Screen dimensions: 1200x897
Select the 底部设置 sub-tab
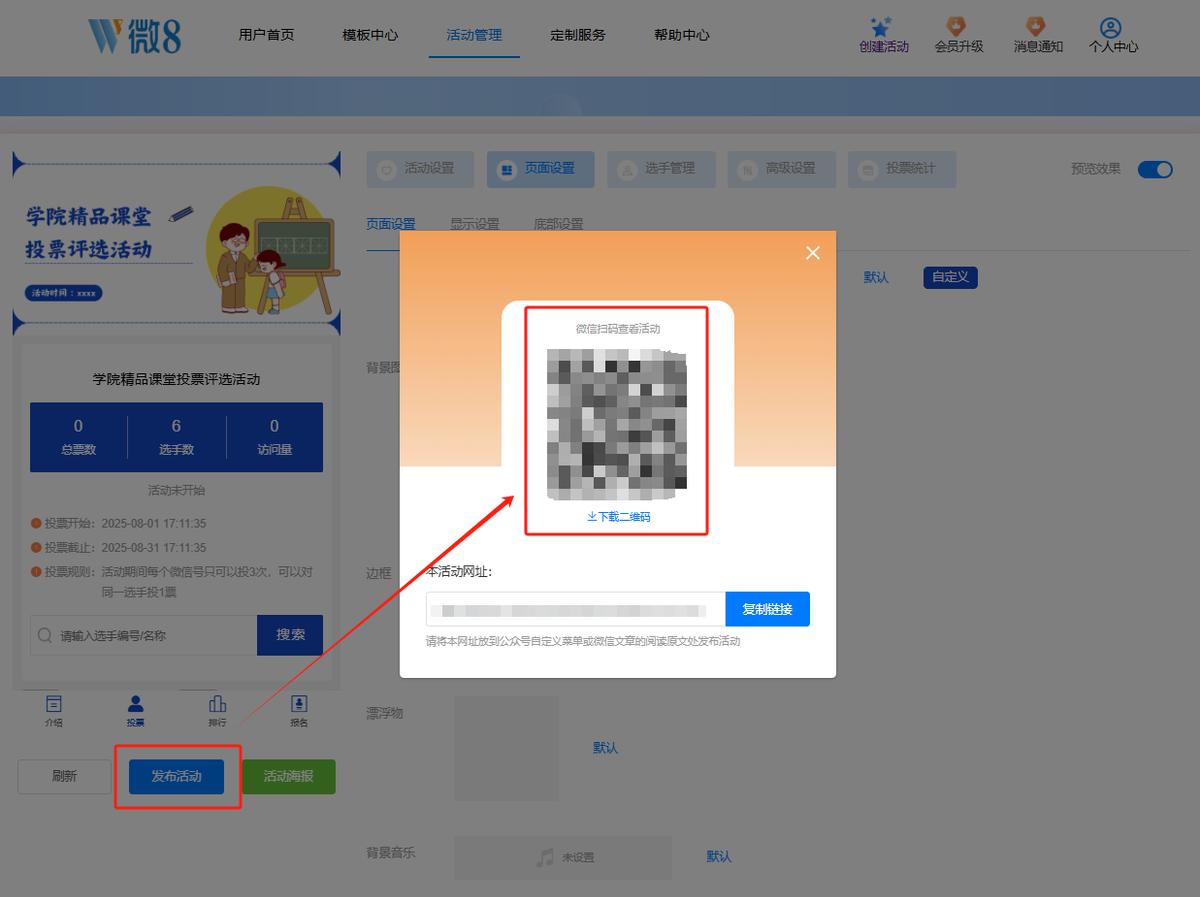(x=558, y=224)
